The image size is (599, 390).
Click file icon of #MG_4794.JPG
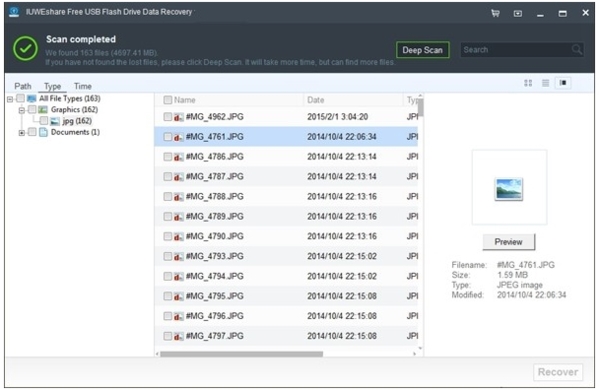(x=178, y=276)
